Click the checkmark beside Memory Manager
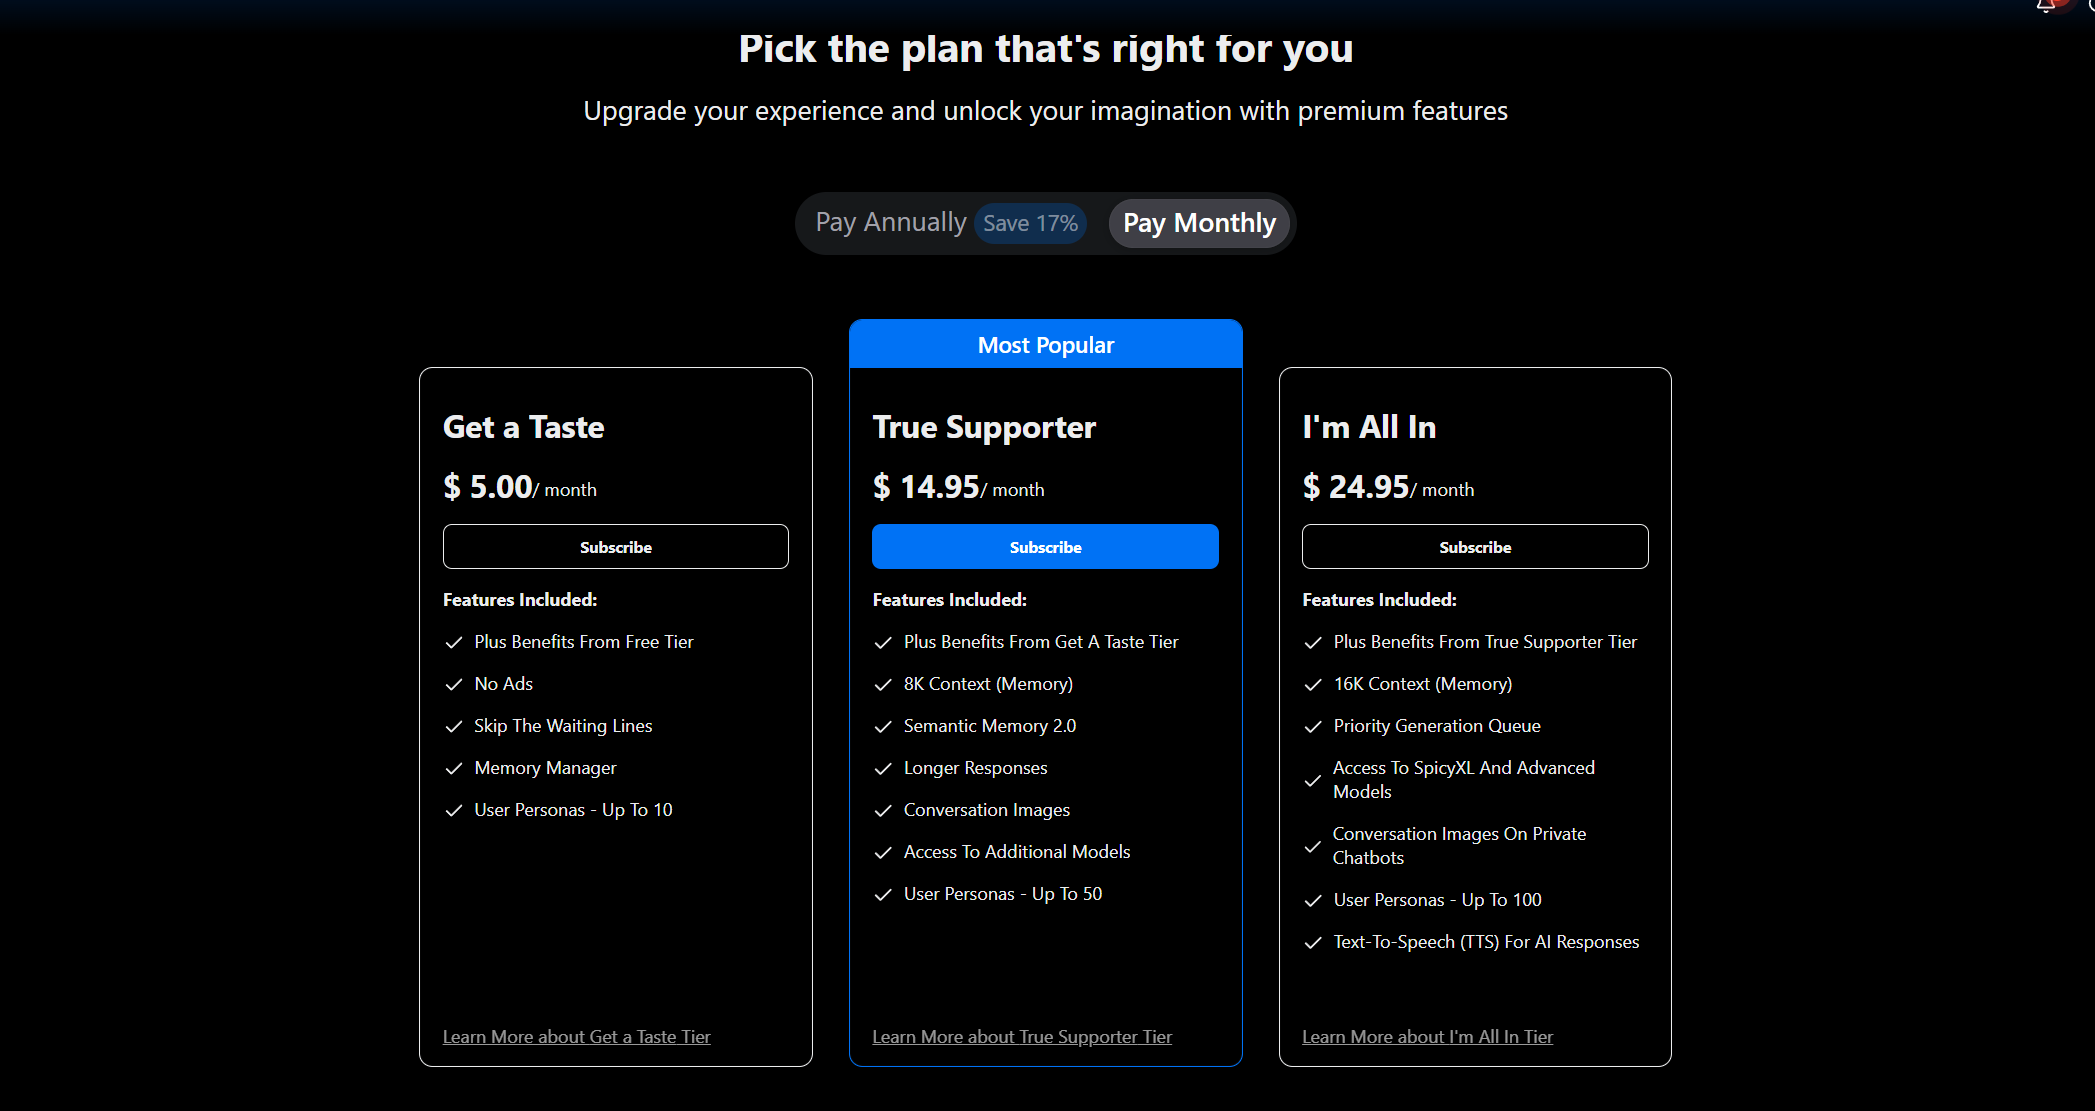The image size is (2095, 1111). 454,768
